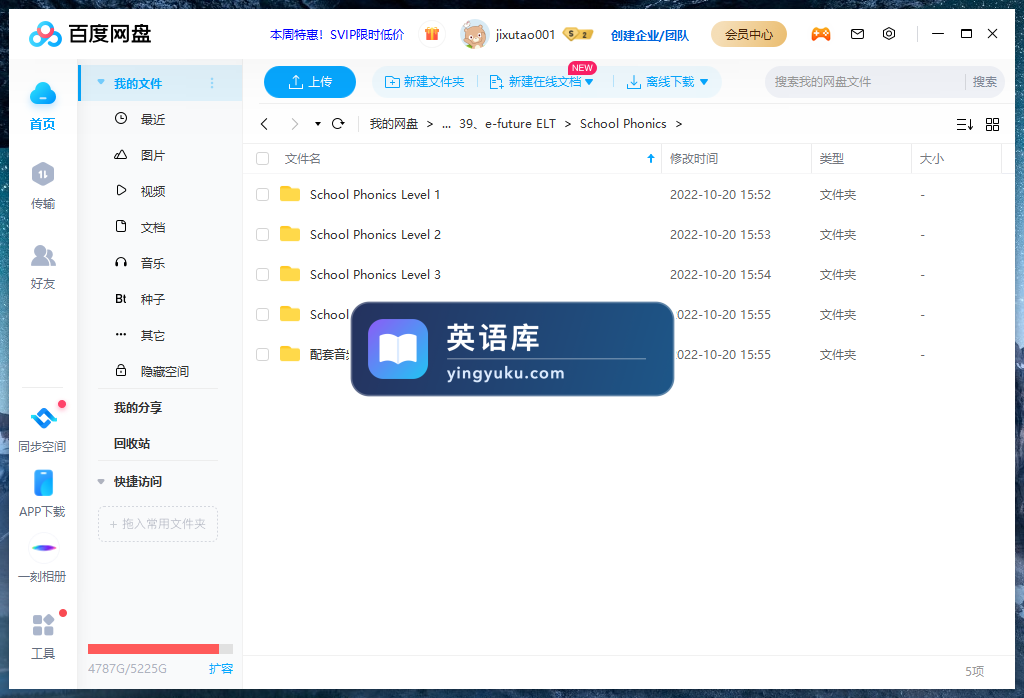The height and width of the screenshot is (698, 1024).
Task: Open 回收站 recycle bin
Action: pos(132,443)
